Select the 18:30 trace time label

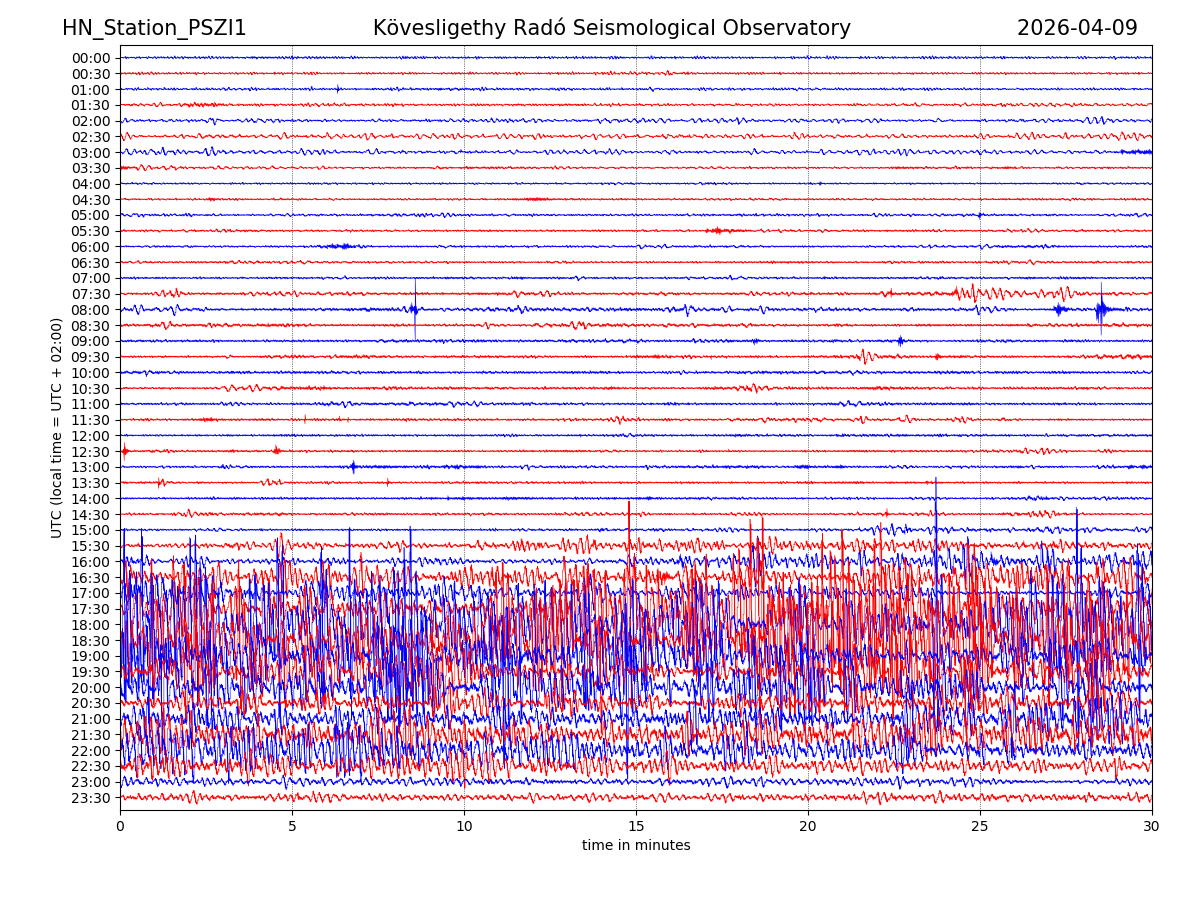[91, 641]
